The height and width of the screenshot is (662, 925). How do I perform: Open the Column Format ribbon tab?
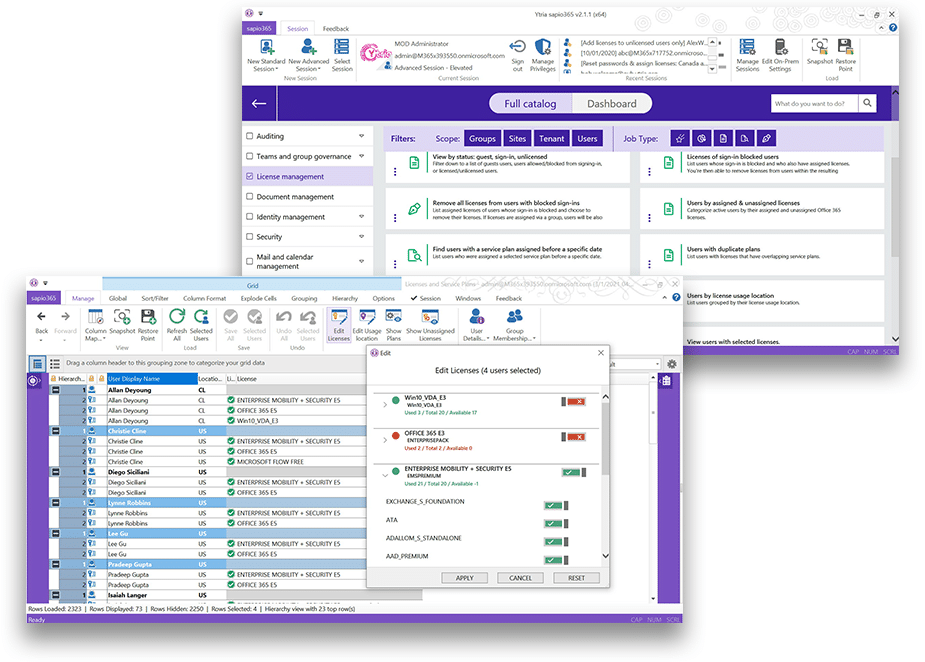coord(204,299)
